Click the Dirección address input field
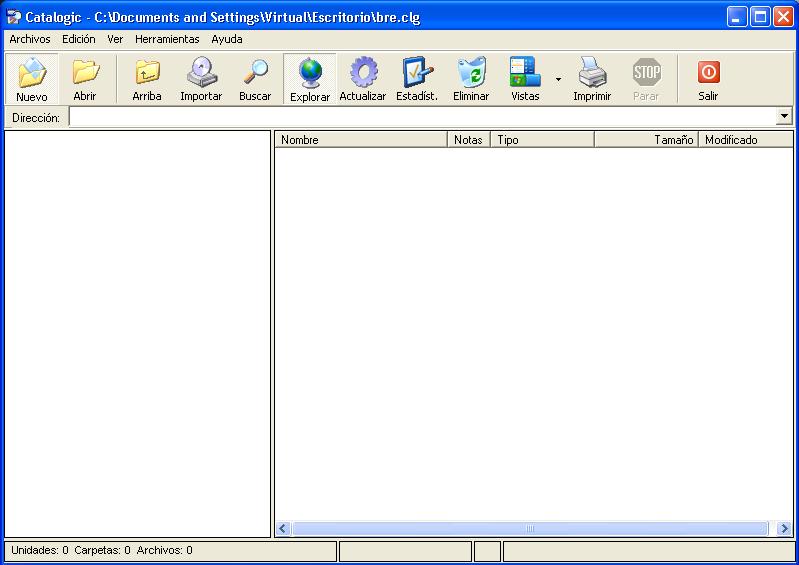 (x=423, y=117)
